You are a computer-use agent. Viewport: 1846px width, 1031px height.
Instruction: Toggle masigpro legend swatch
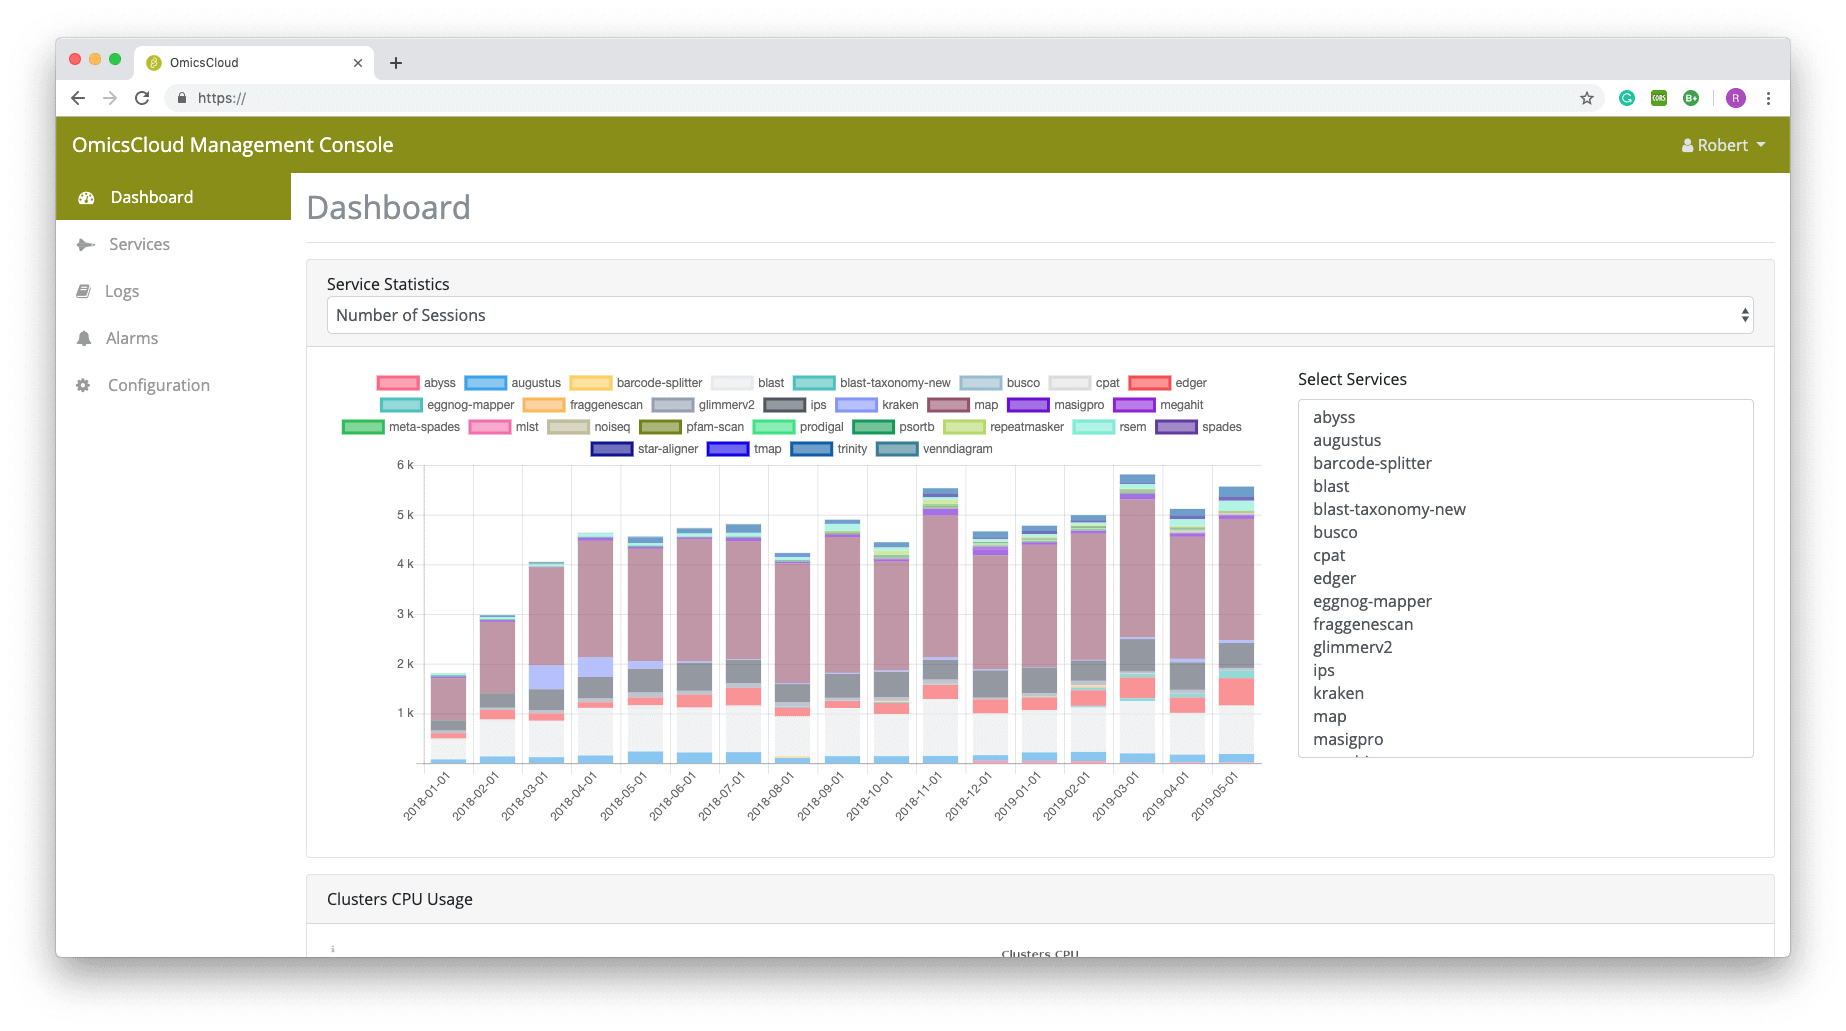(x=1028, y=405)
